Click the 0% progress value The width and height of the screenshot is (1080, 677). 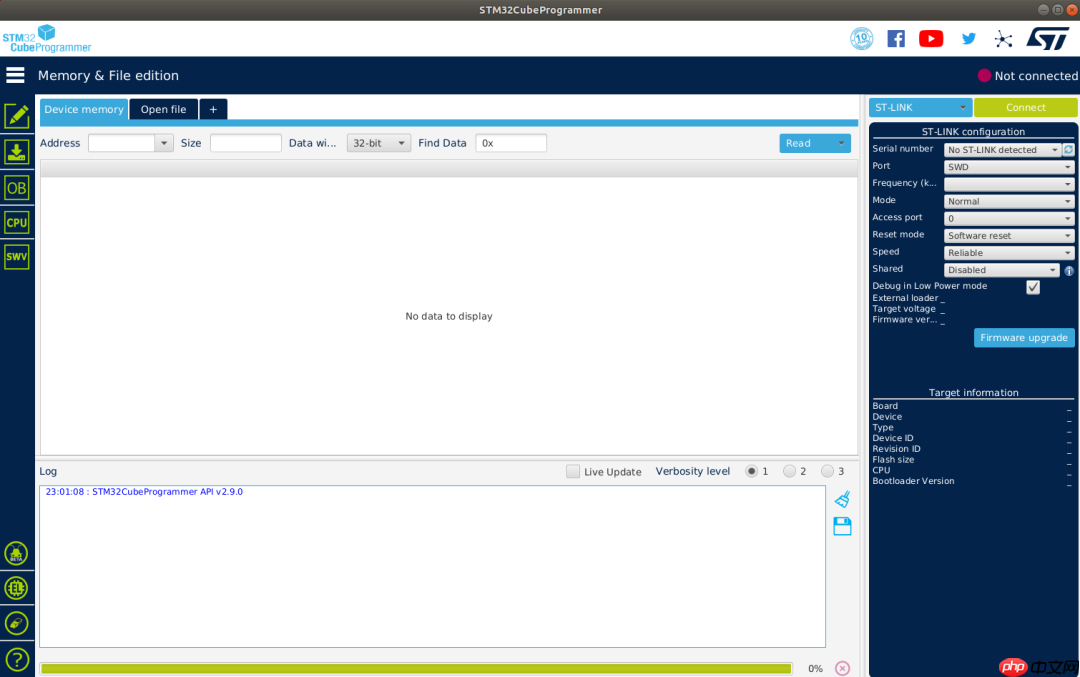(x=816, y=669)
